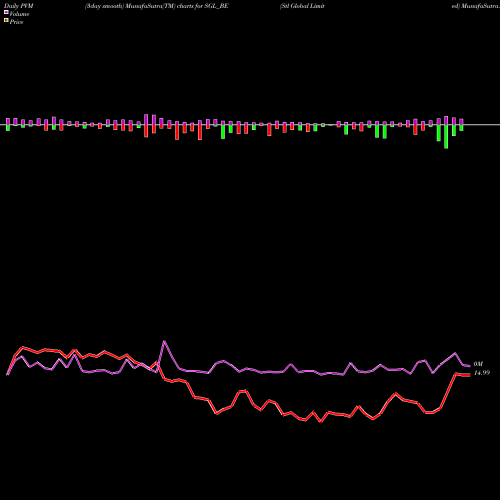Click the MunafaSutra charts for SGL_BE heading
This screenshot has height=500, width=500.
click(x=157, y=6)
